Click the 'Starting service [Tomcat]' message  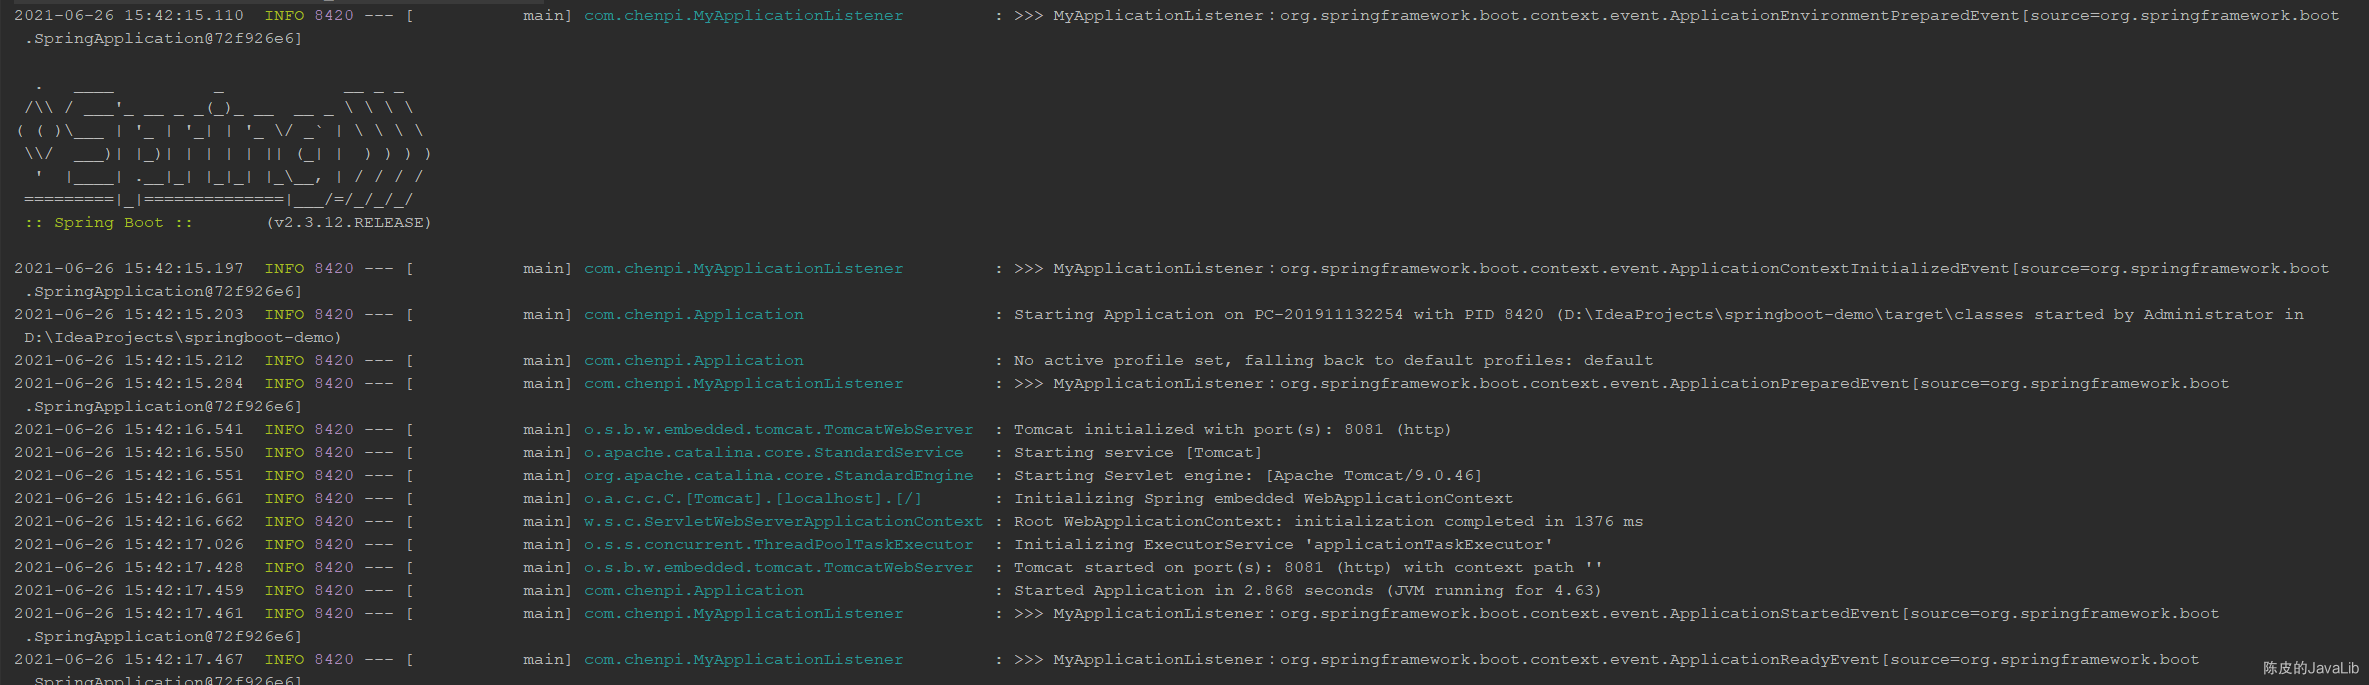coord(1138,453)
